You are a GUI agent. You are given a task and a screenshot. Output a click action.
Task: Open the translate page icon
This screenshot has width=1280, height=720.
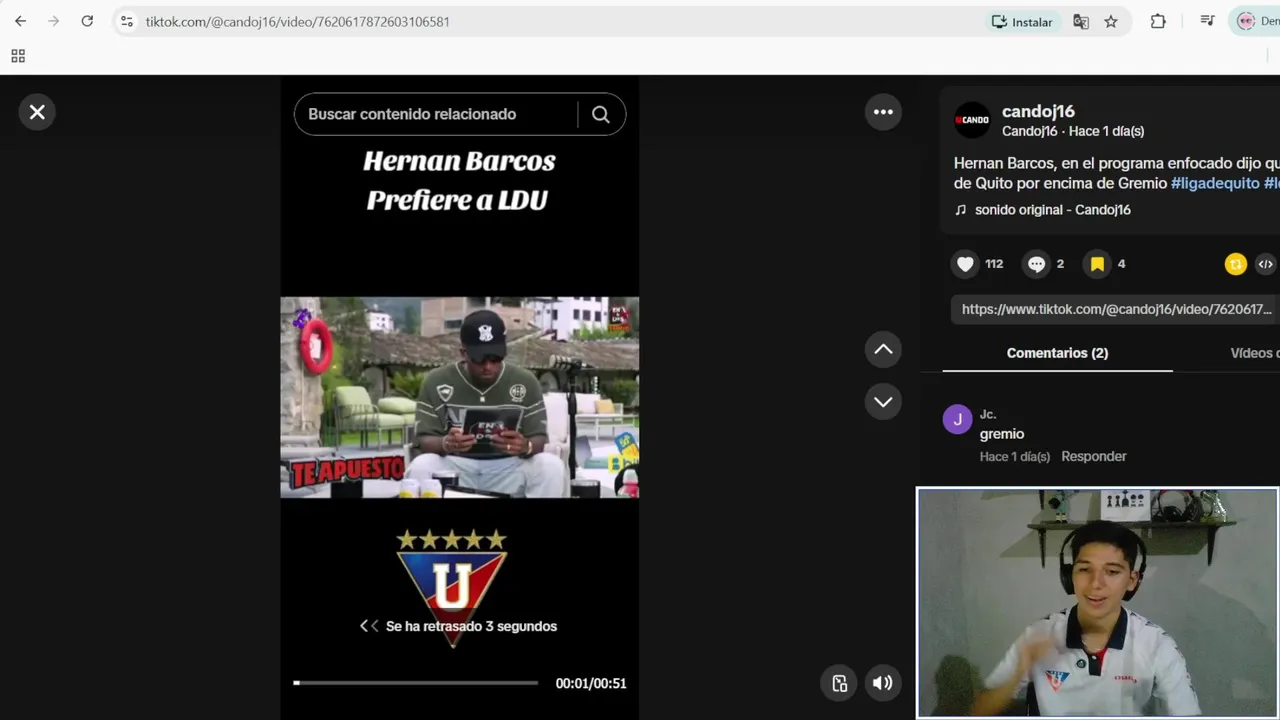[1081, 21]
